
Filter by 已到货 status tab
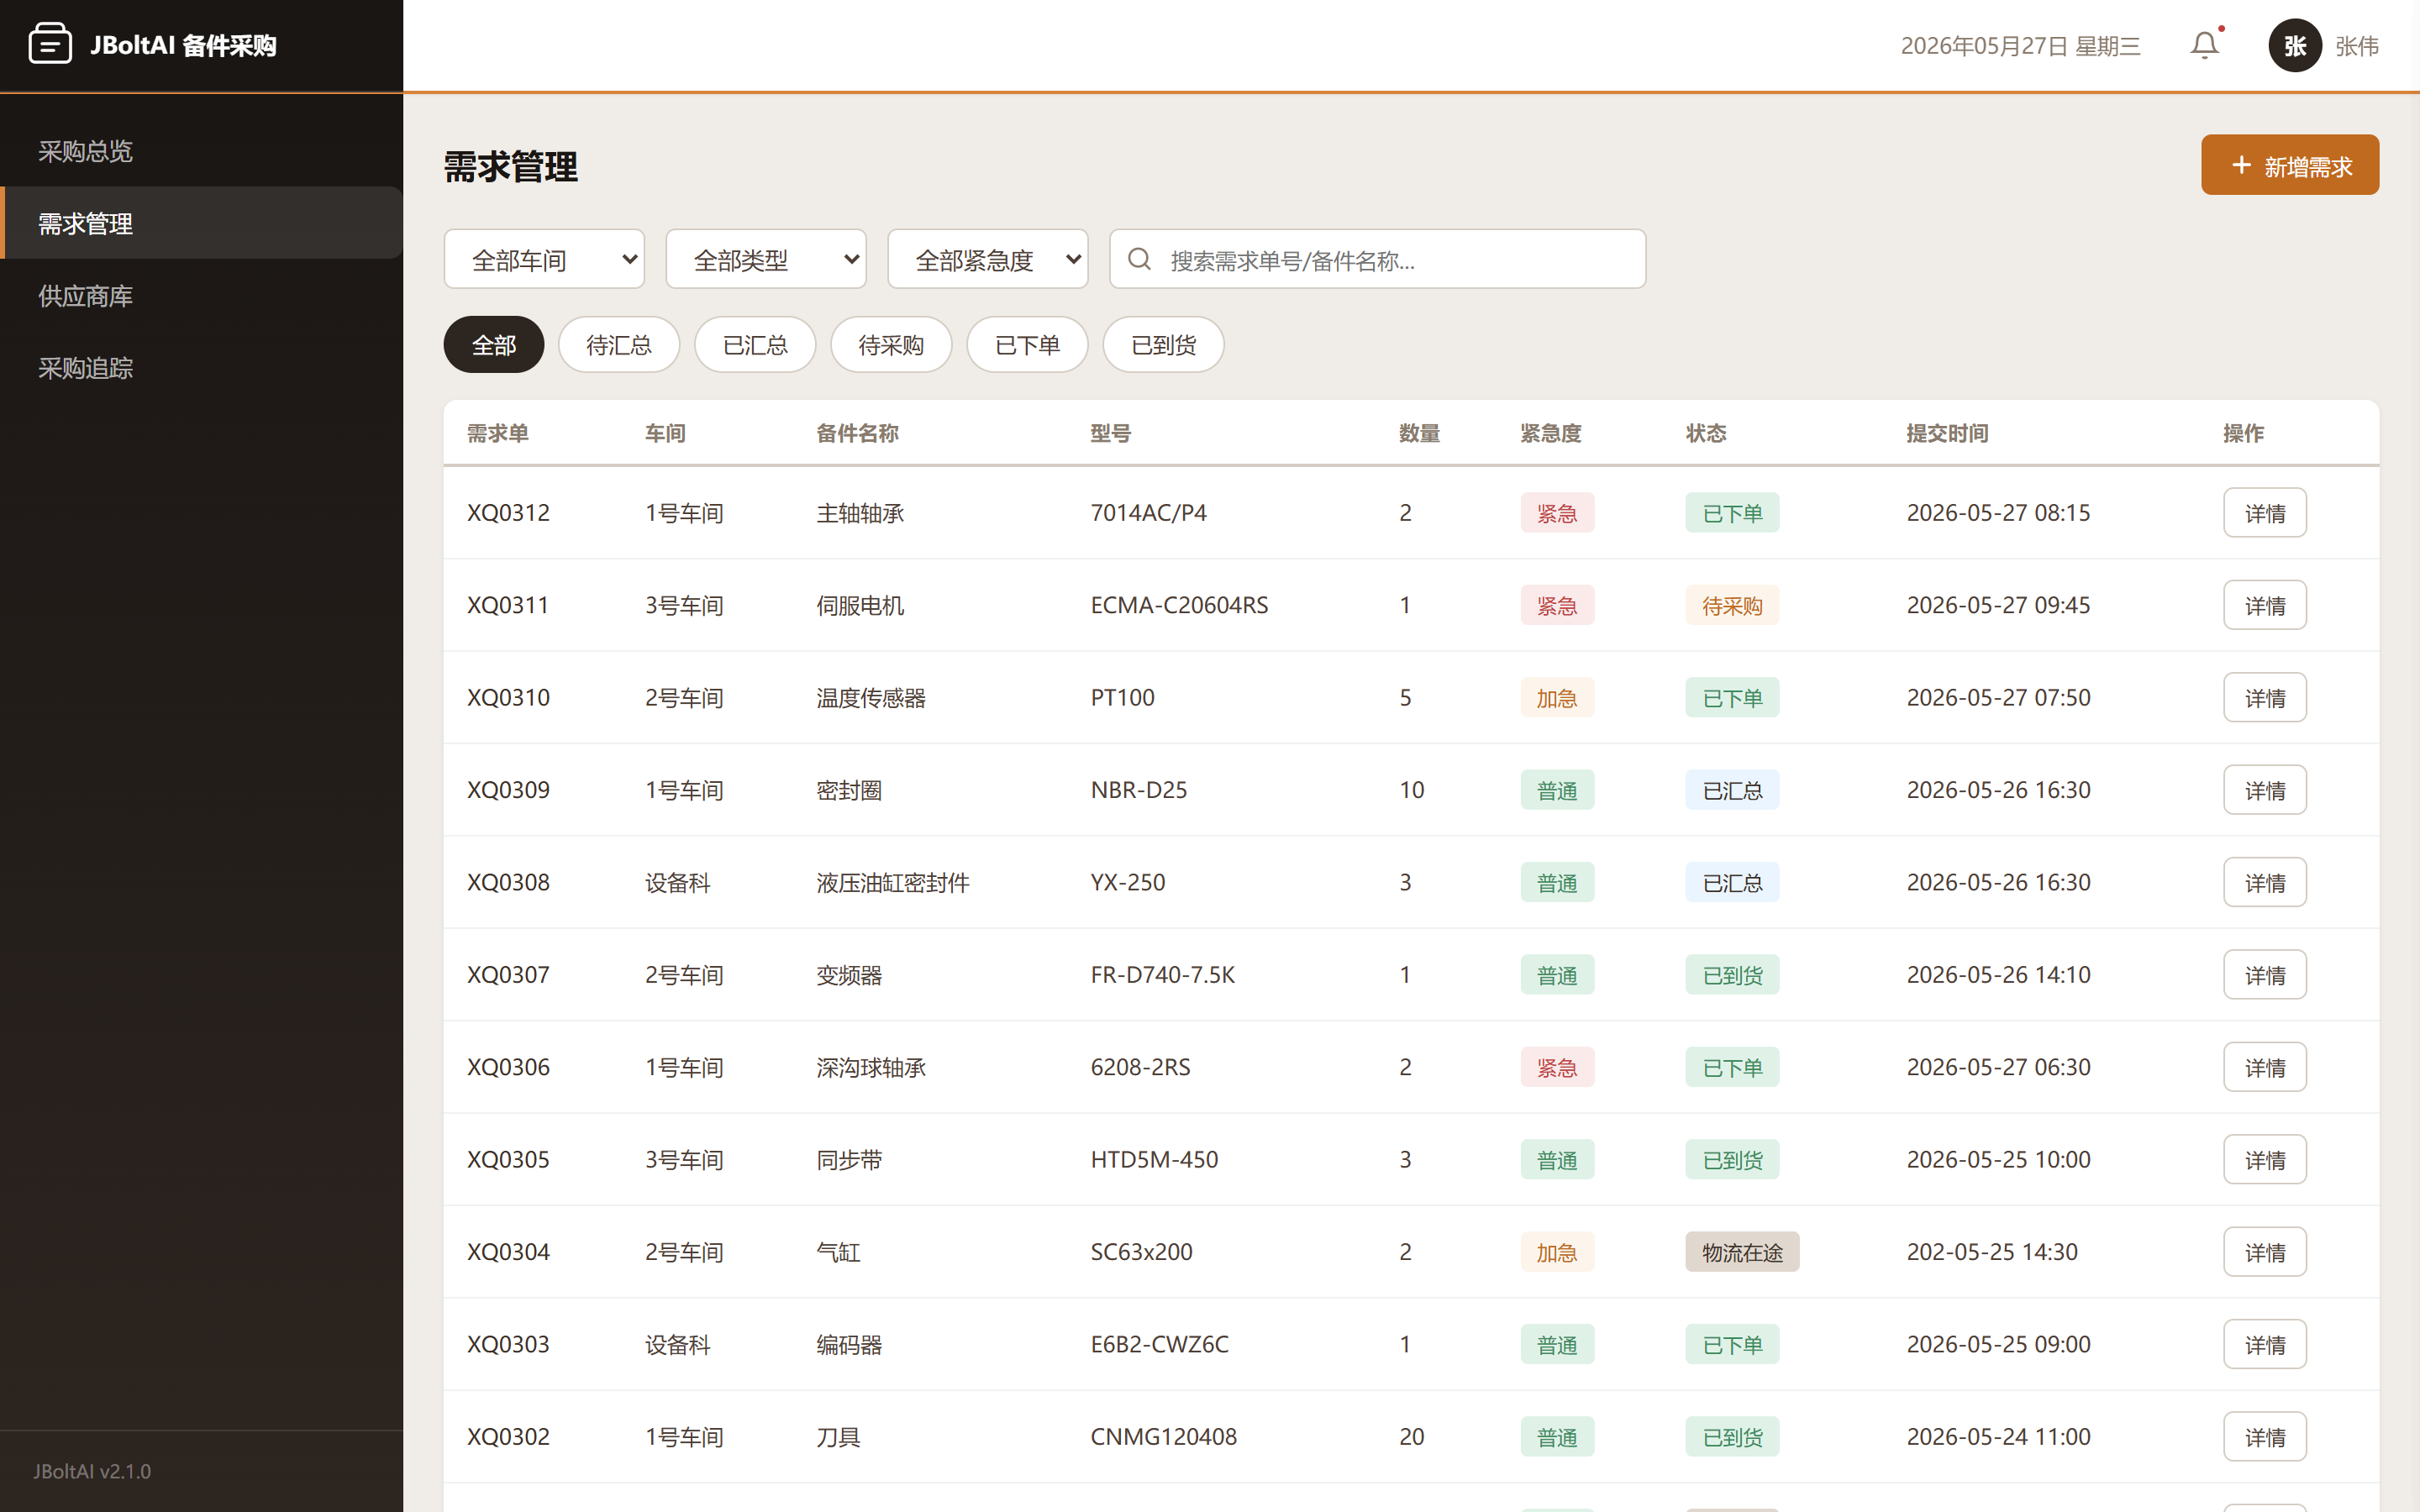pyautogui.click(x=1163, y=345)
